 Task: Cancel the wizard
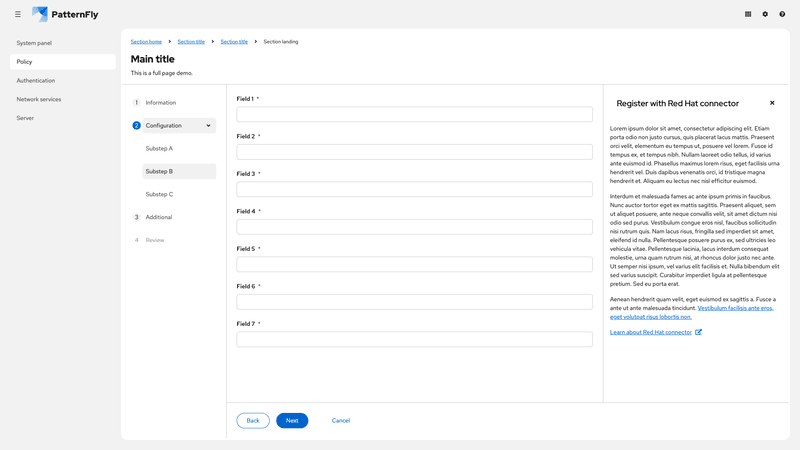coord(341,420)
